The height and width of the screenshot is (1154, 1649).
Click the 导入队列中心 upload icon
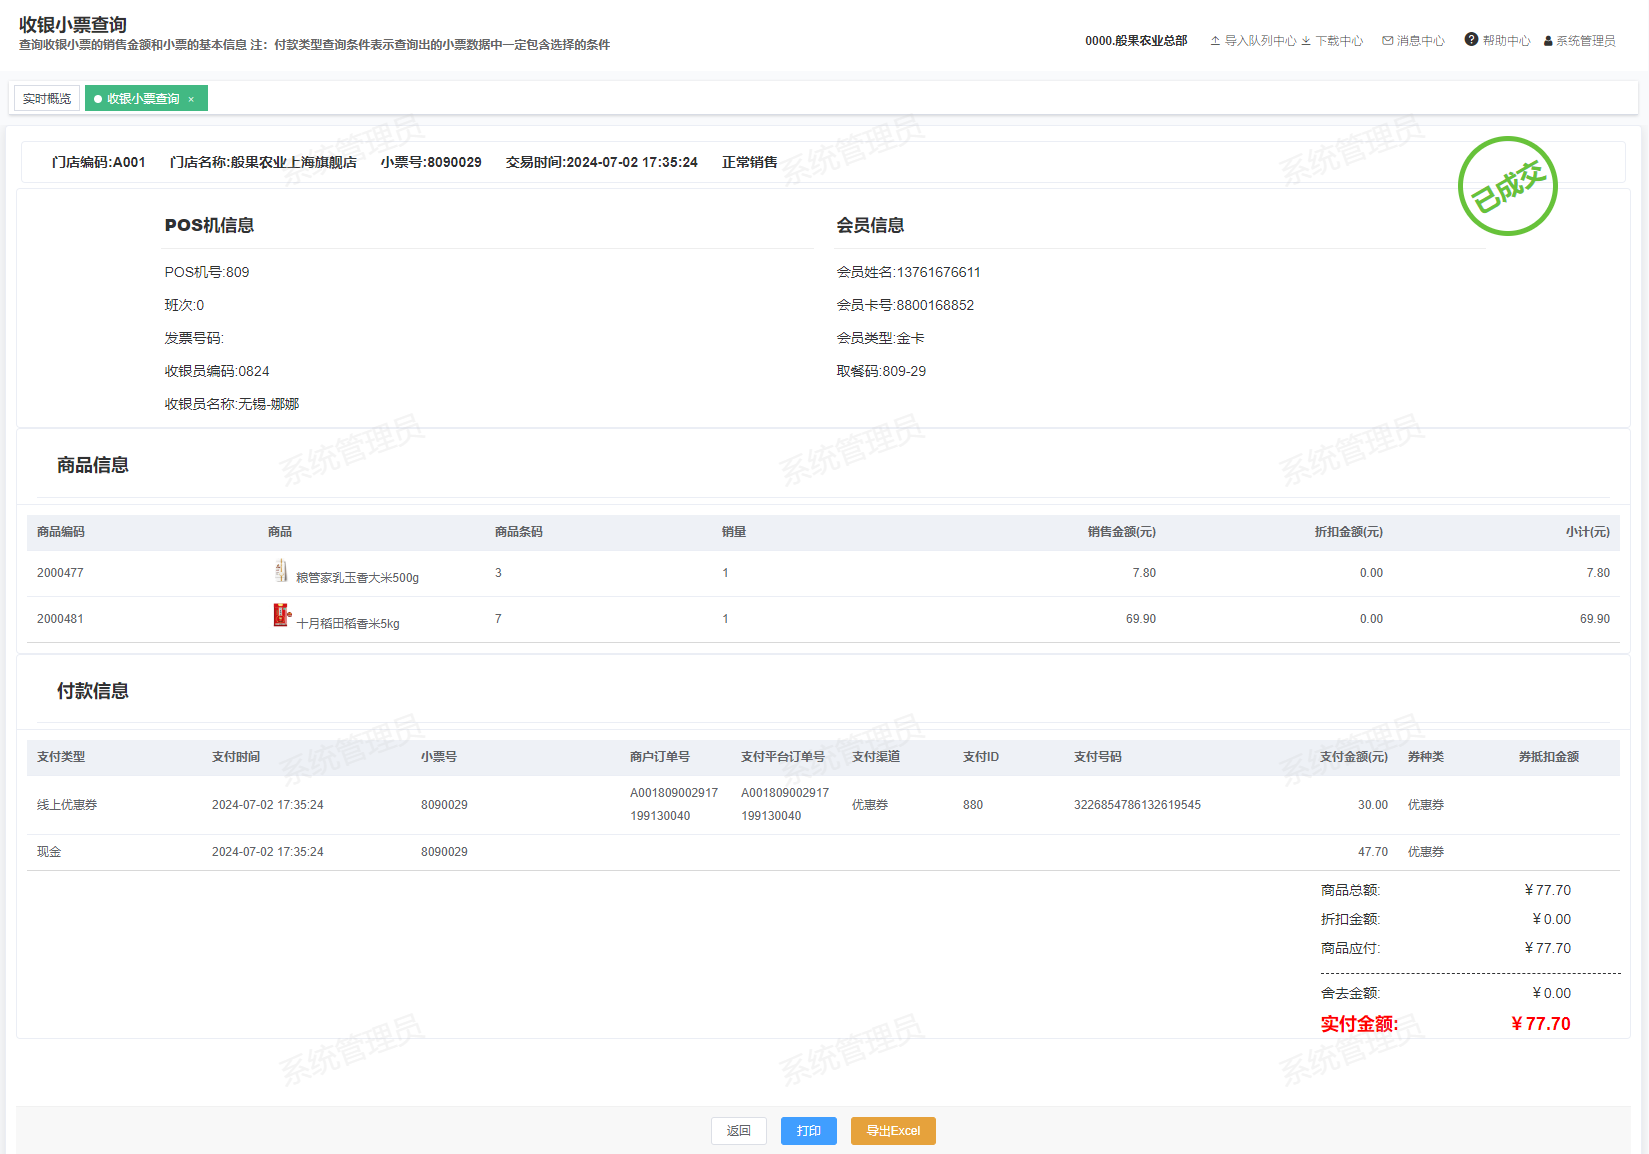click(1215, 41)
